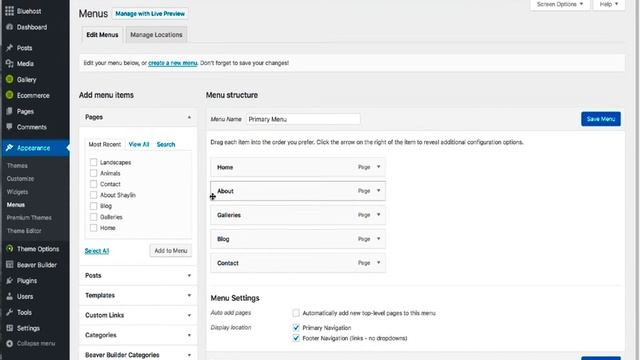Click into the Menu Name field
Image resolution: width=640 pixels, height=360 pixels.
point(303,119)
